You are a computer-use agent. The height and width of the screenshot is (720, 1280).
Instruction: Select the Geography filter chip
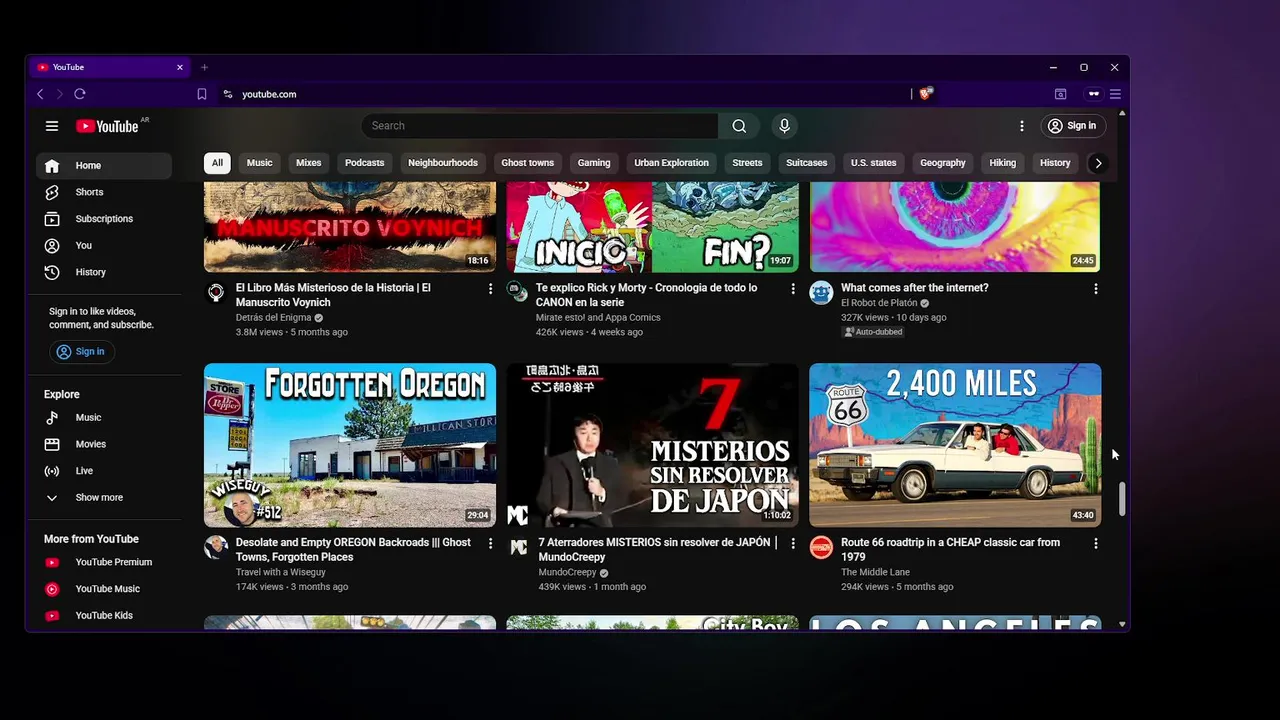coord(943,163)
